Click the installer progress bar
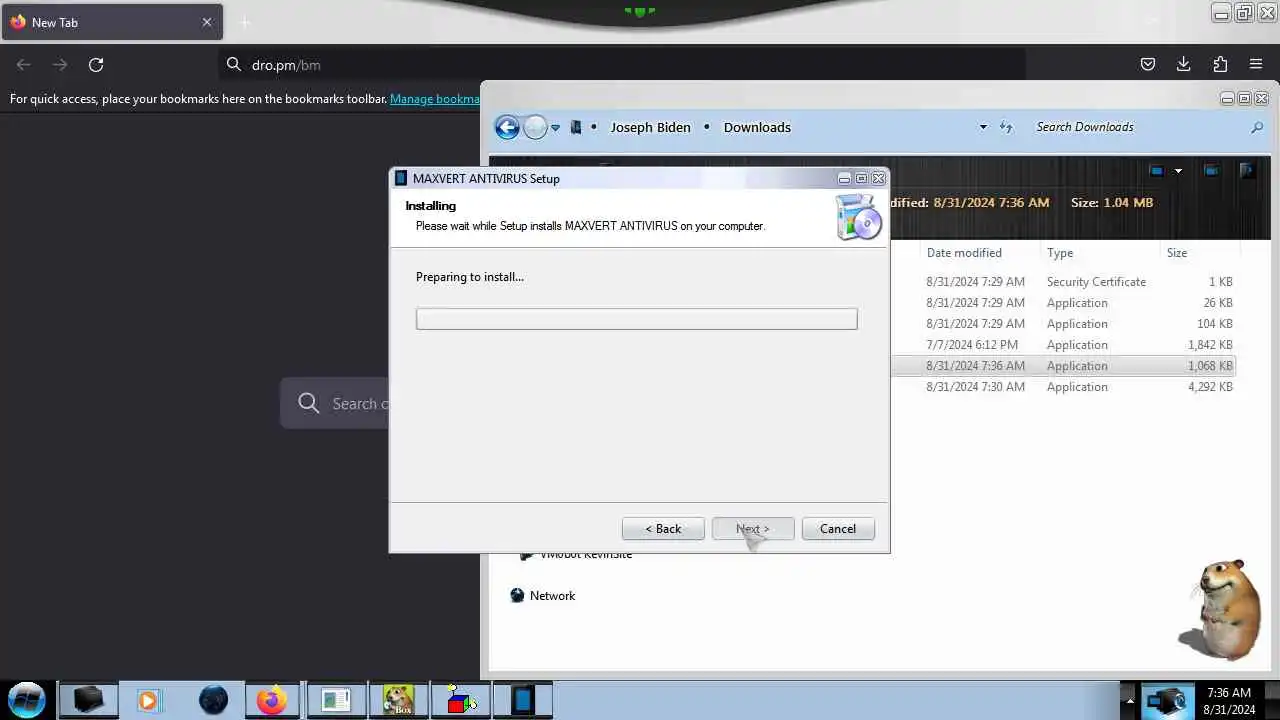This screenshot has height=720, width=1280. coord(637,319)
